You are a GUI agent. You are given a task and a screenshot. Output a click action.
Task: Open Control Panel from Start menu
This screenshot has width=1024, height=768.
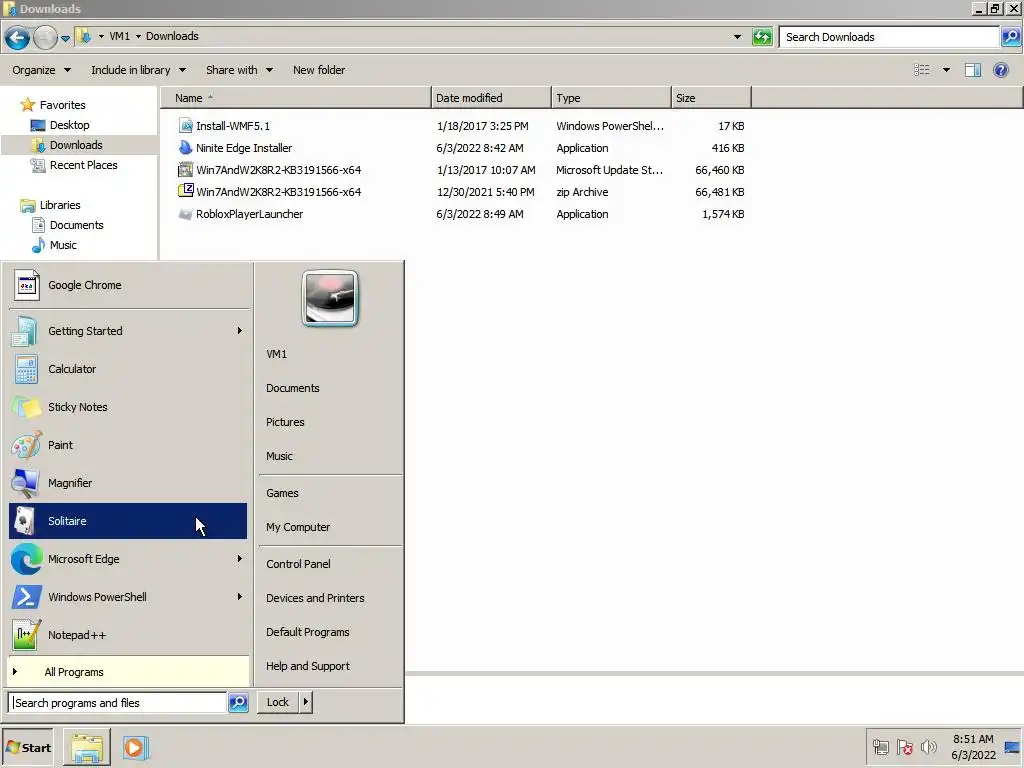(298, 564)
